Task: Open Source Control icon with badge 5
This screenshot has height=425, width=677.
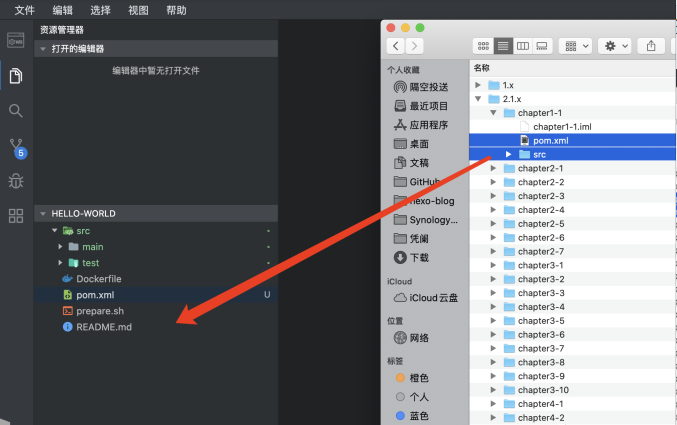Action: [x=17, y=149]
